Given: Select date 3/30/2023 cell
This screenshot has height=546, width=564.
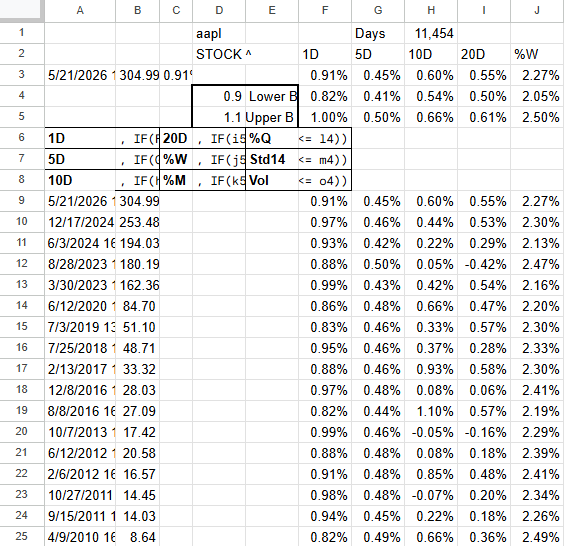Looking at the screenshot, I should tap(80, 285).
